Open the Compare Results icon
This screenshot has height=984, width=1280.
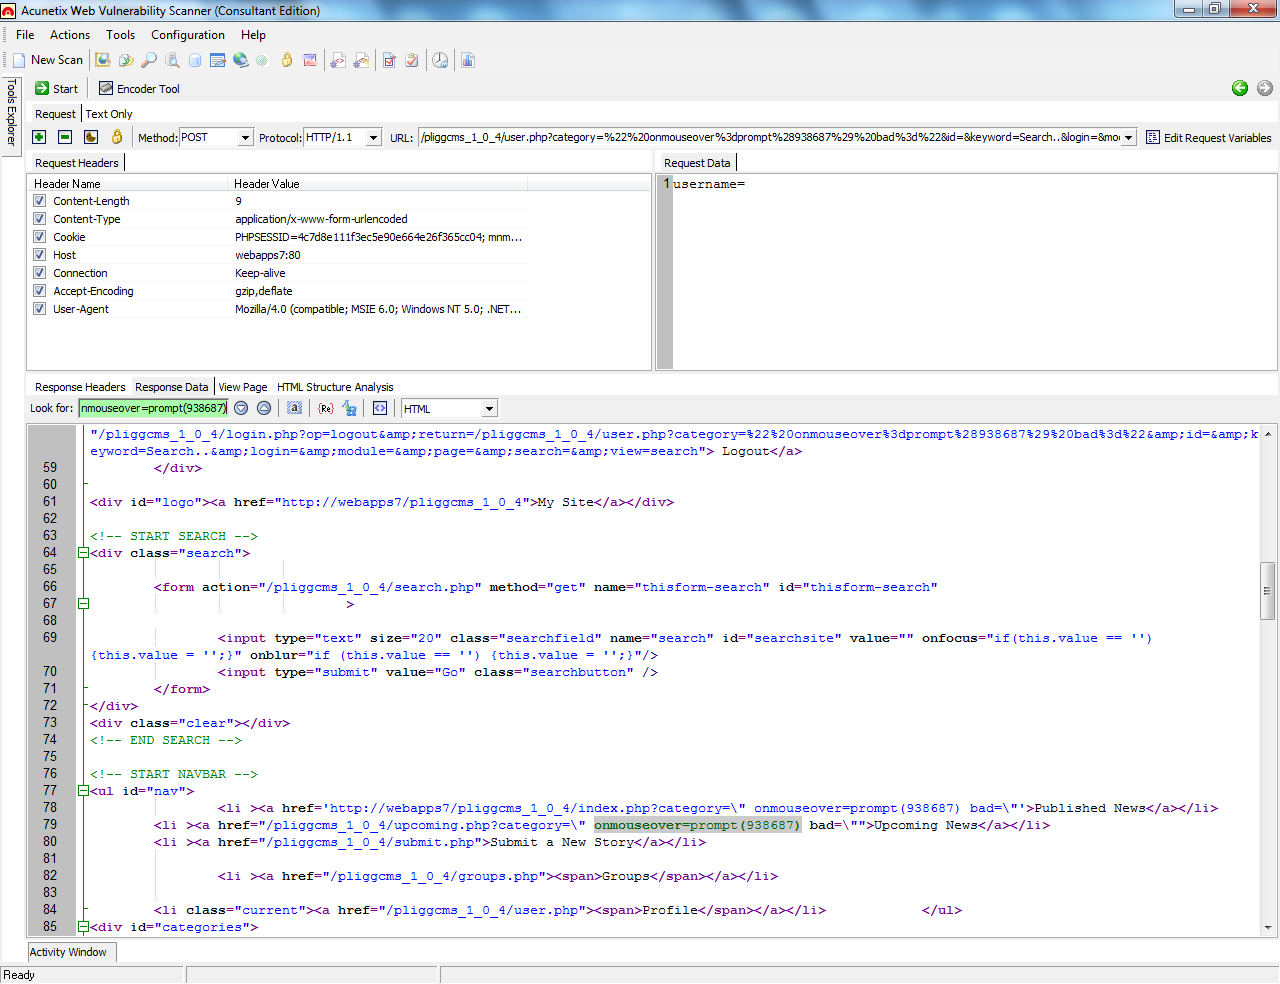pyautogui.click(x=310, y=60)
